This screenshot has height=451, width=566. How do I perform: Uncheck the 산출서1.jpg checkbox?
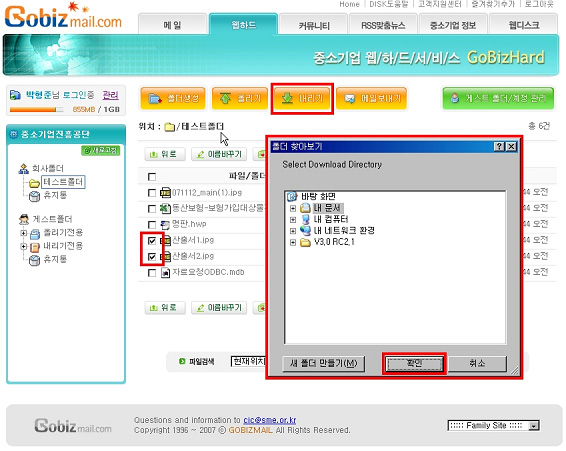click(x=152, y=241)
